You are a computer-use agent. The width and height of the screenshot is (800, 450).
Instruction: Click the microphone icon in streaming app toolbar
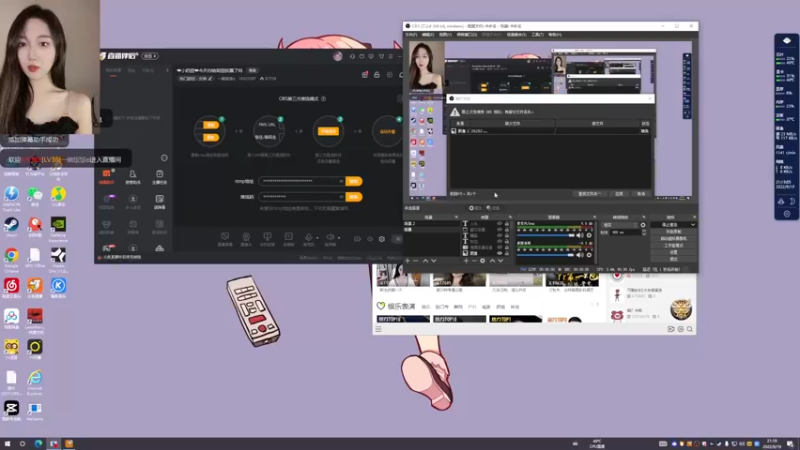tap(309, 237)
